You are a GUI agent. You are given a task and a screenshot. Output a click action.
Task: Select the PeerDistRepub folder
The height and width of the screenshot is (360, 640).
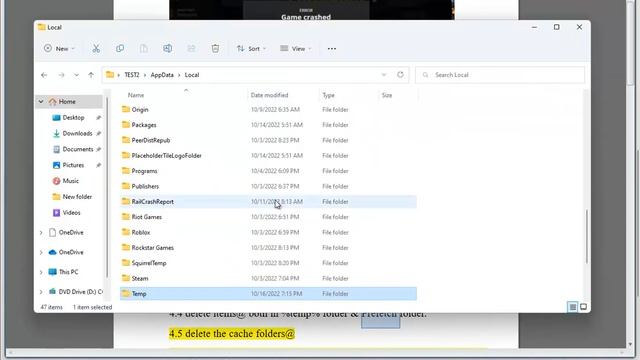(x=268, y=140)
